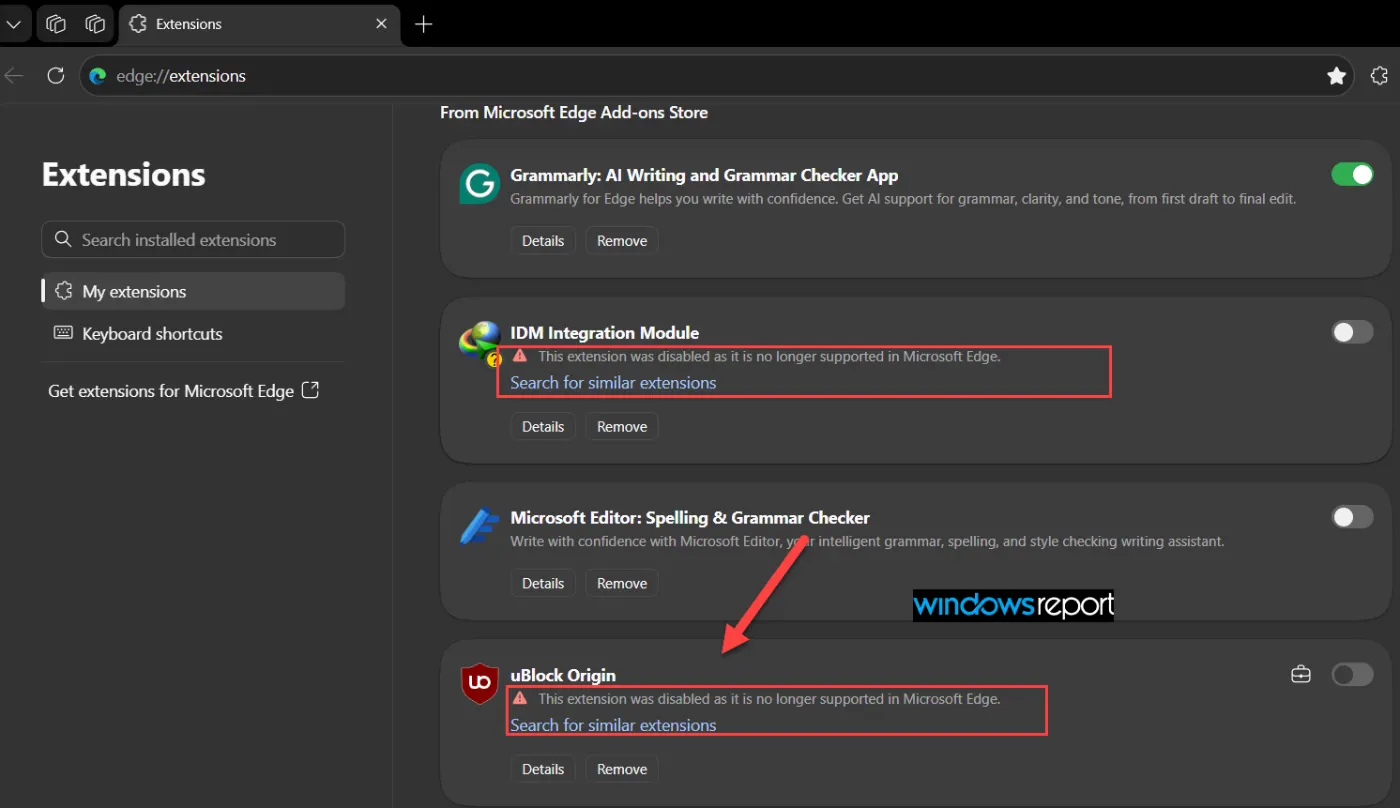Click the Microsoft Editor: Spelling & Grammar Checker title
1400x808 pixels.
(x=690, y=518)
